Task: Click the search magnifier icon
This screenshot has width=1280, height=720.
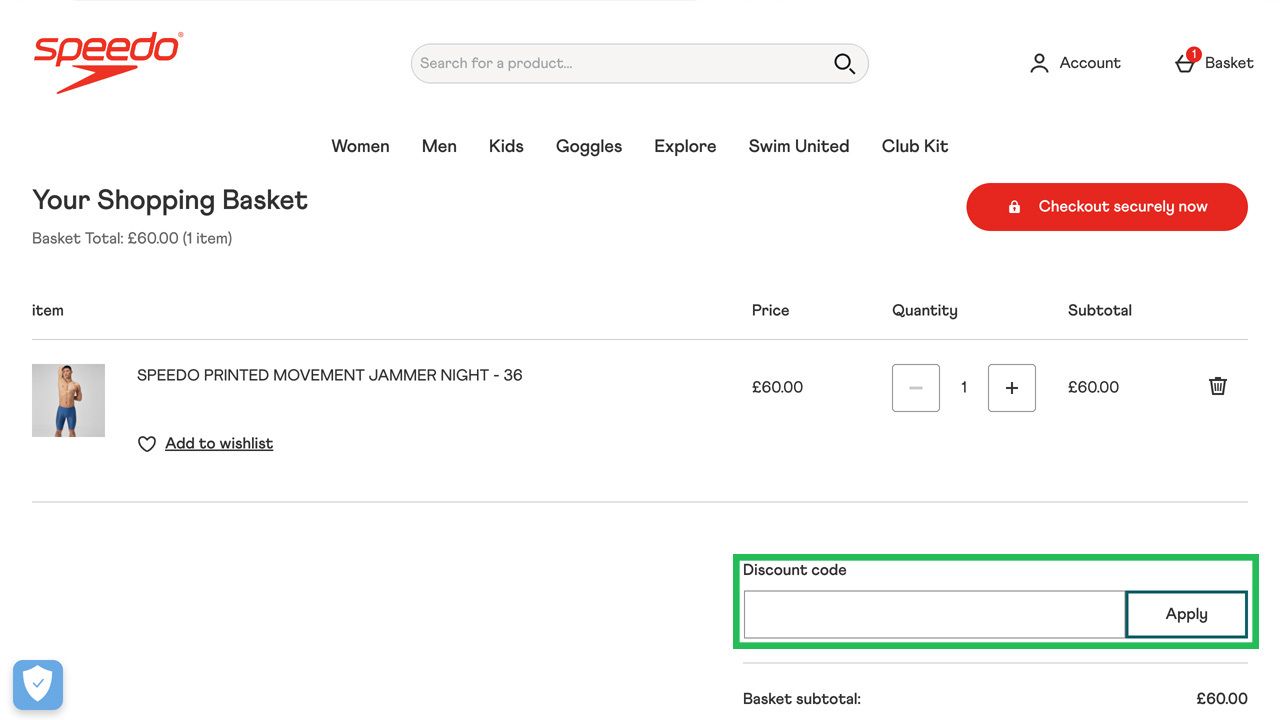Action: tap(844, 64)
